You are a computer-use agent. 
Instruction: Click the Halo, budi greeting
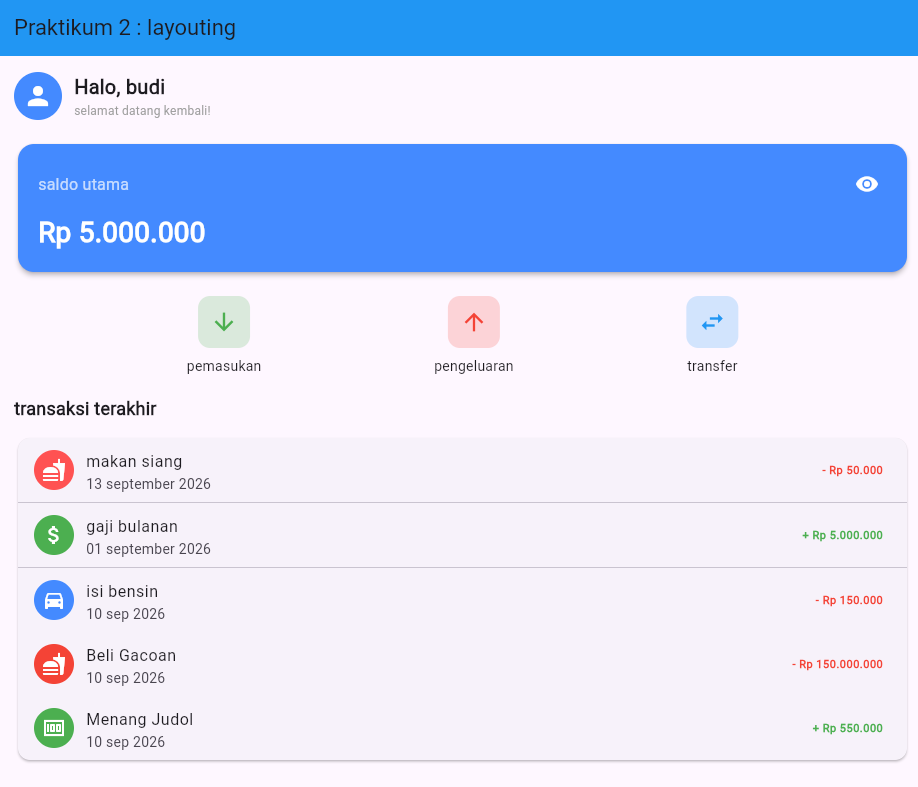click(119, 87)
